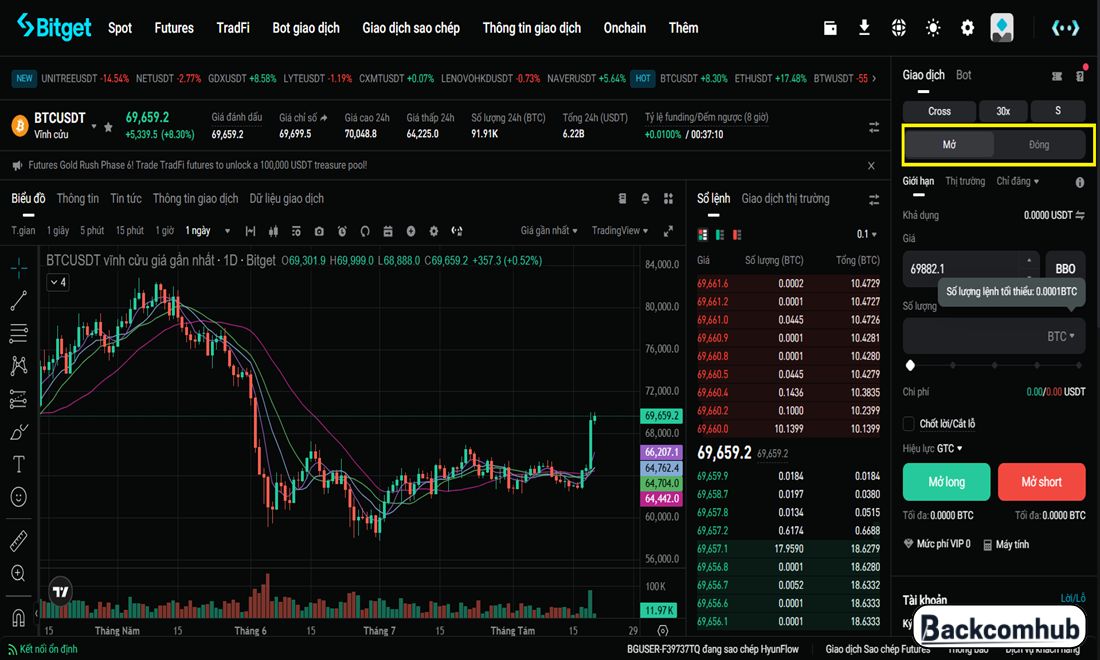Click the price alert bell icon

pyautogui.click(x=645, y=198)
